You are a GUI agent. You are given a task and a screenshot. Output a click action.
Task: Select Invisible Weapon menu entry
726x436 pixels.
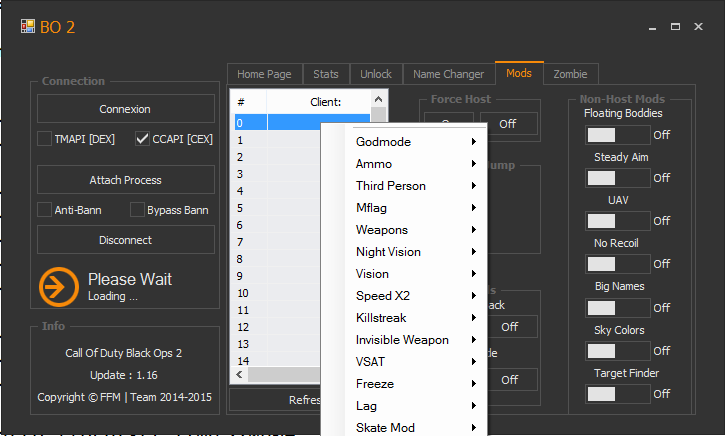point(416,340)
